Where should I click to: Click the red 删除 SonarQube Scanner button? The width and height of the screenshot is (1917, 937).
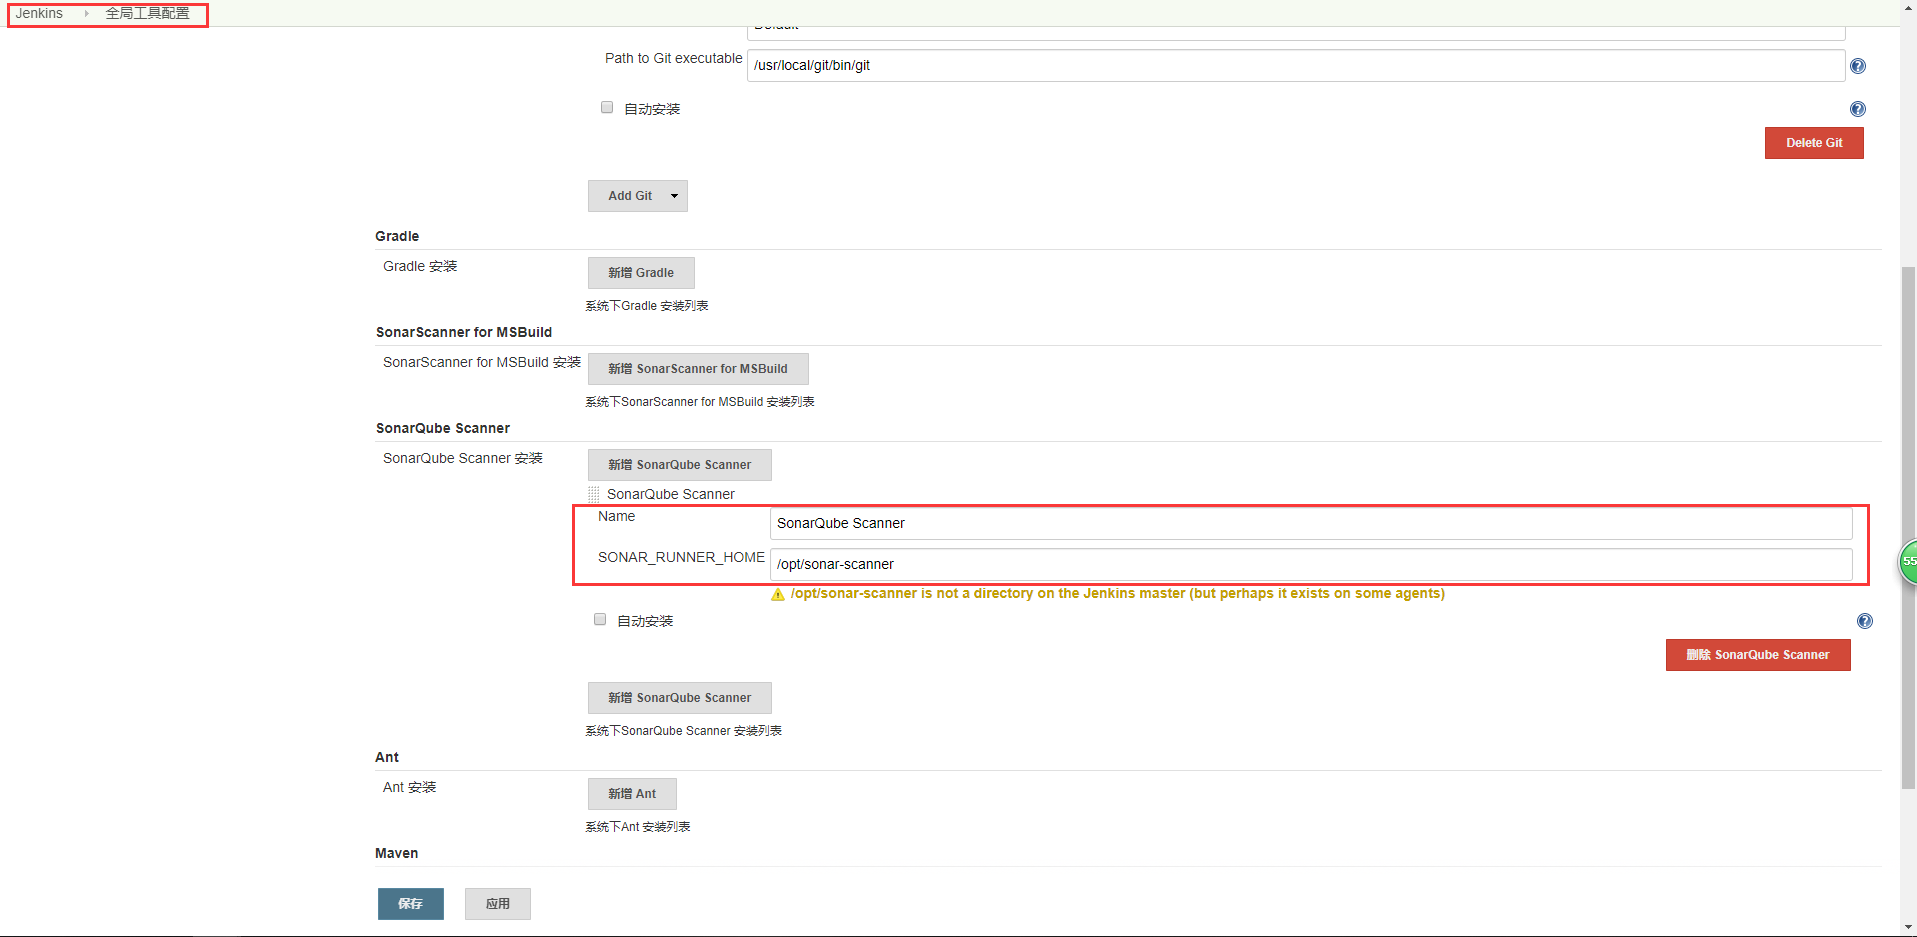1758,655
